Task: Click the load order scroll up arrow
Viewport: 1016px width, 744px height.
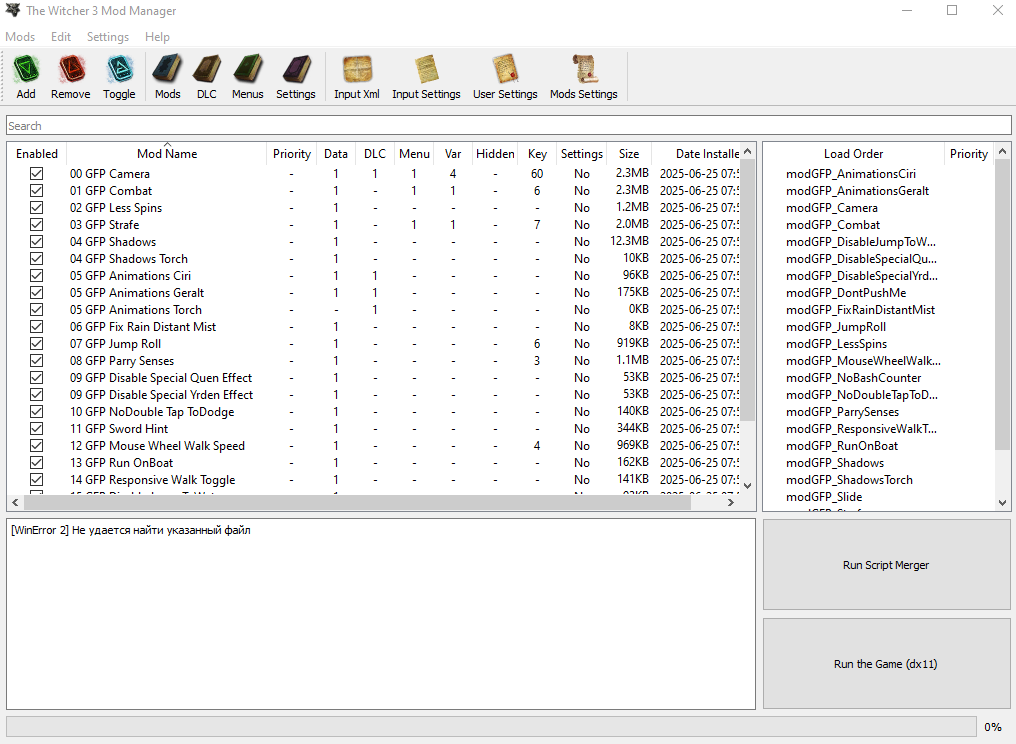Action: (x=1002, y=151)
